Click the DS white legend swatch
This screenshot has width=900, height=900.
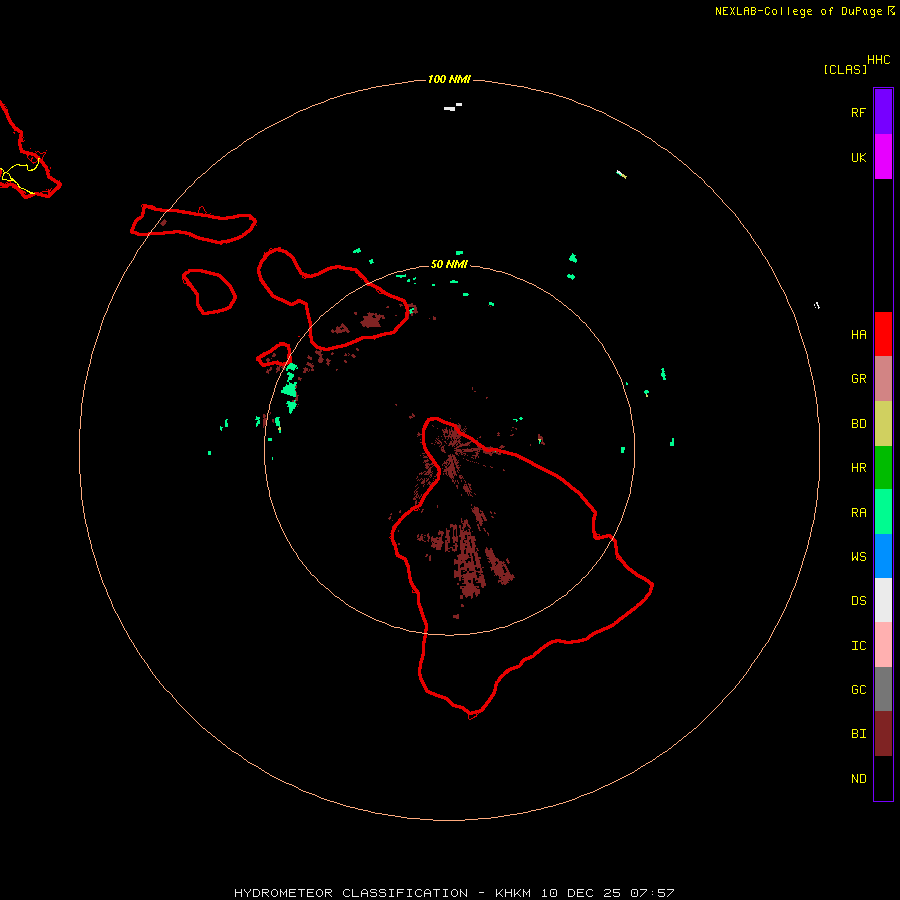click(x=883, y=600)
